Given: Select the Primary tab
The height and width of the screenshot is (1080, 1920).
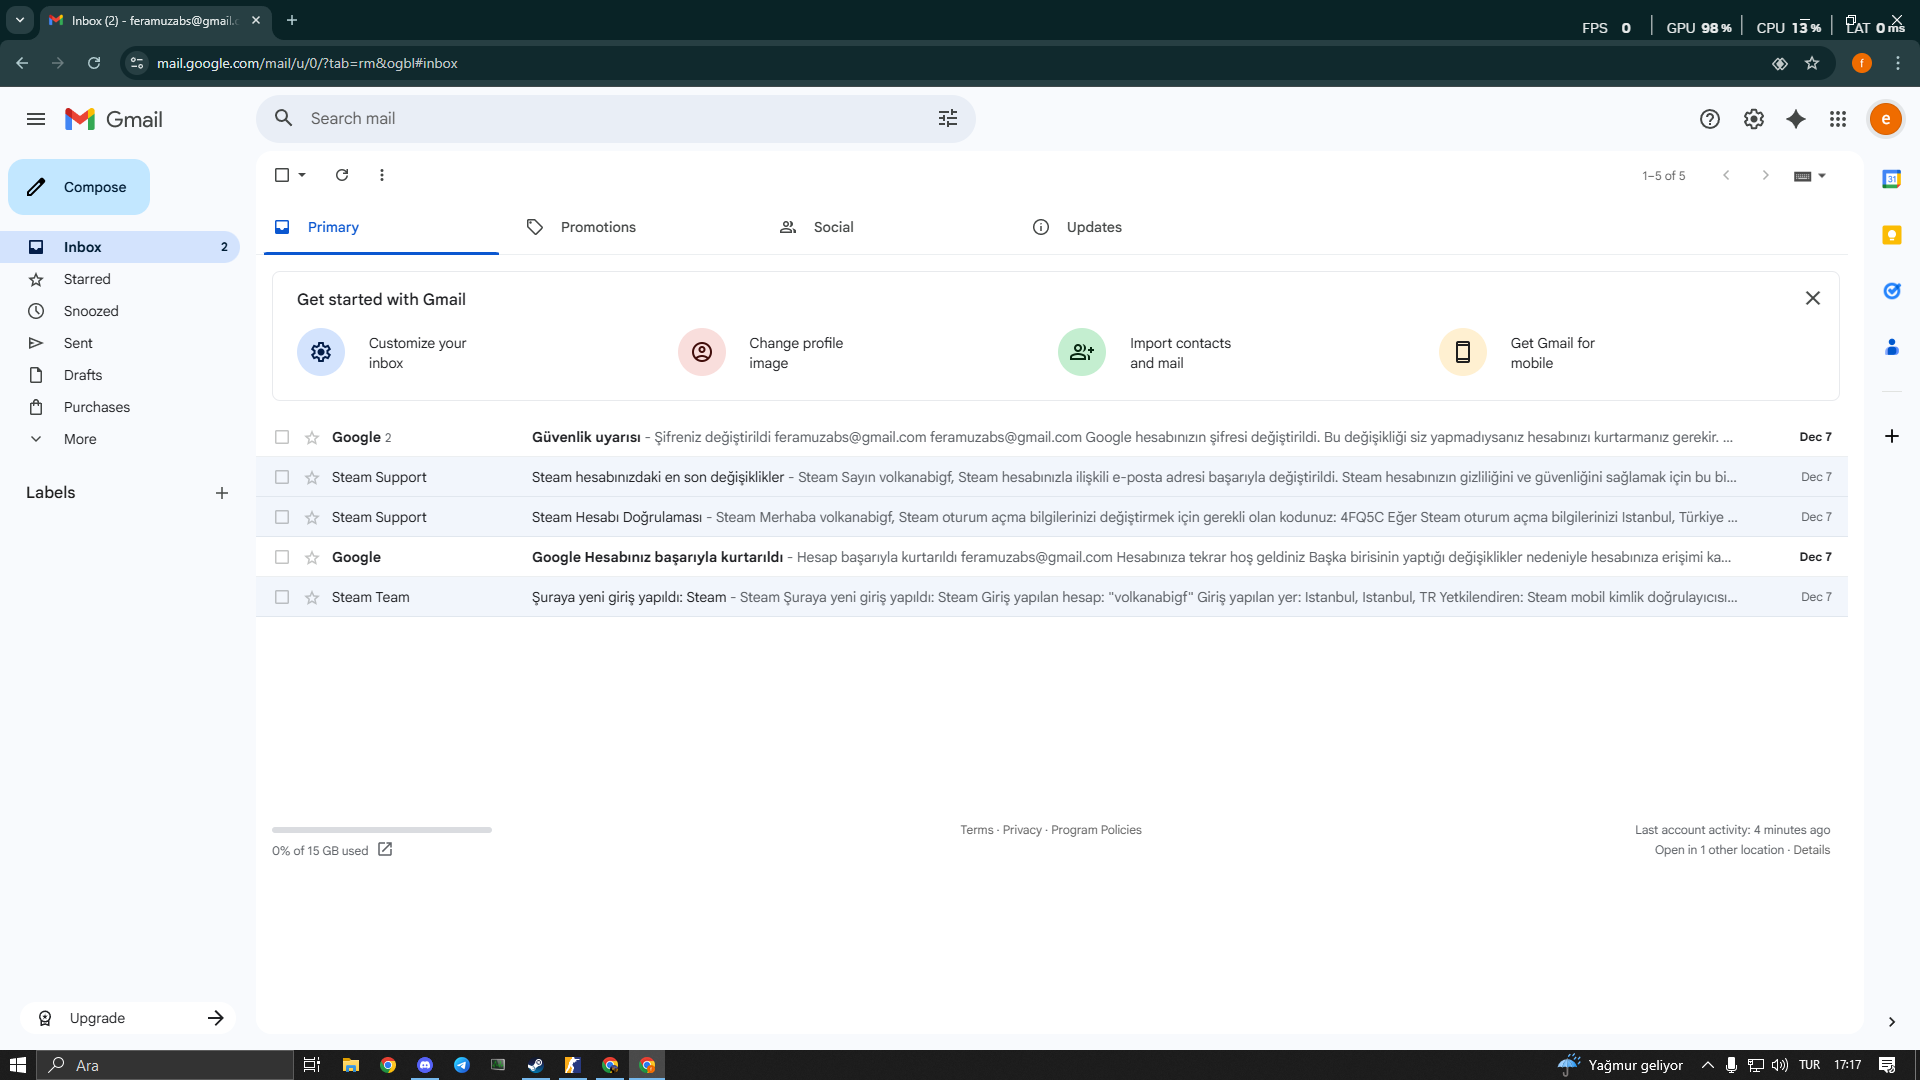Looking at the screenshot, I should coord(381,227).
